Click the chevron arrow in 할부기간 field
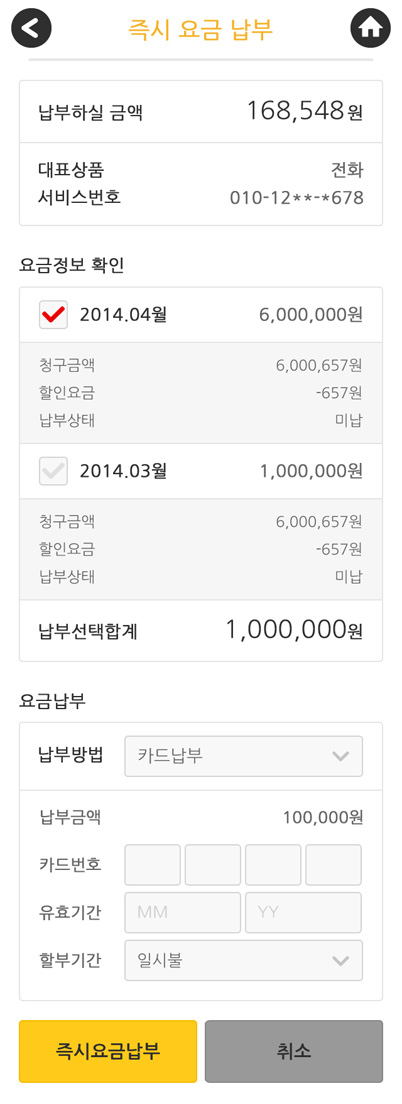 tap(340, 961)
